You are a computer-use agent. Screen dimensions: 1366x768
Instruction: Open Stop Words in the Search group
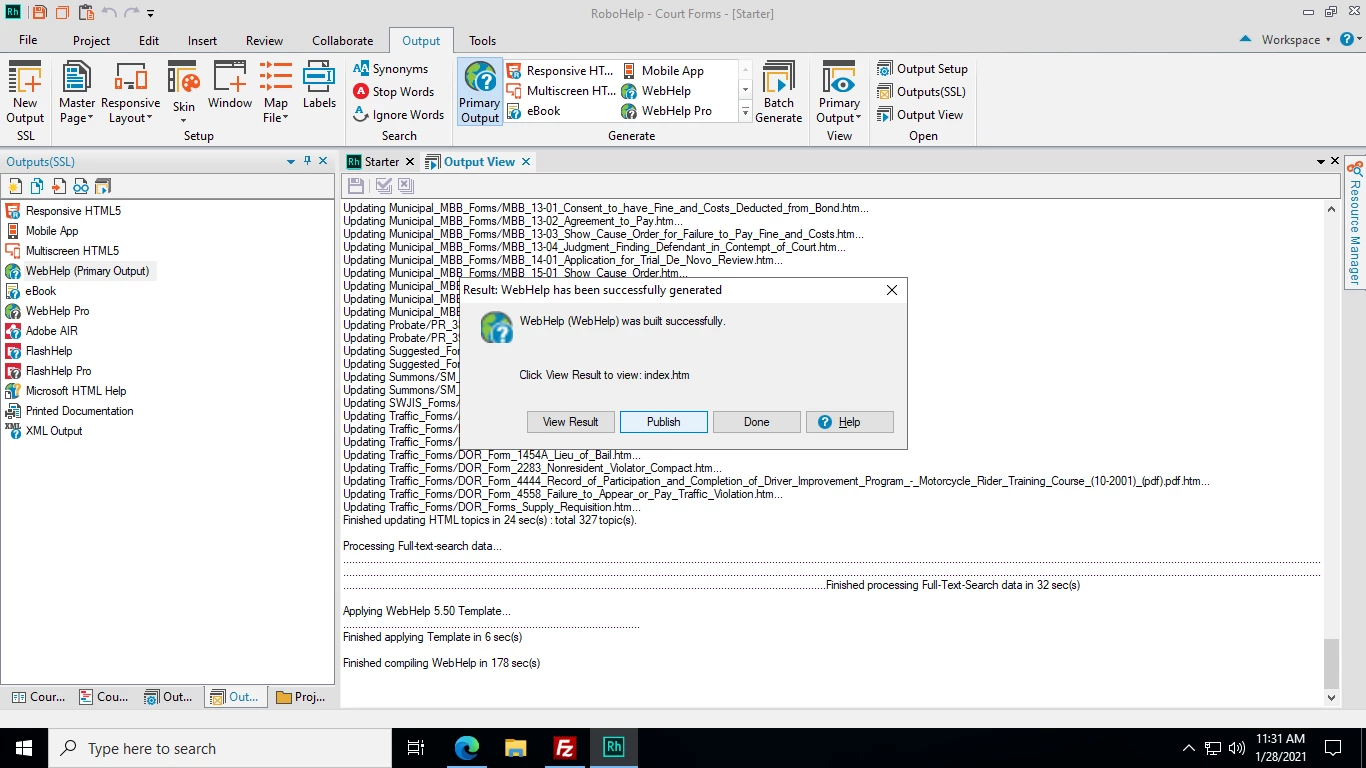[x=394, y=92]
